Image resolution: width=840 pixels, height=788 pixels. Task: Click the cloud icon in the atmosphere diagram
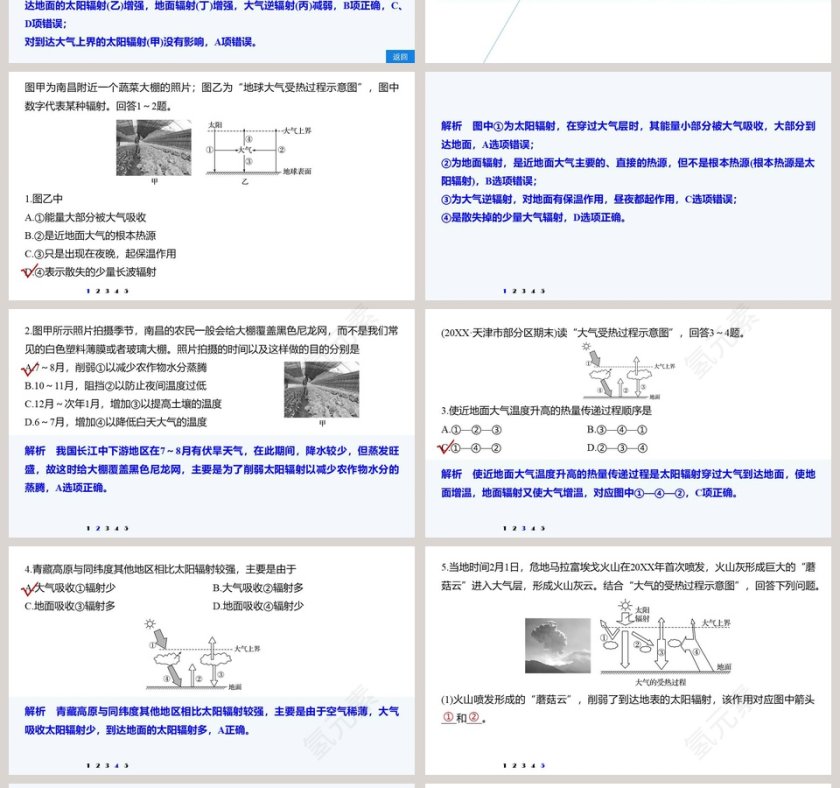click(601, 374)
